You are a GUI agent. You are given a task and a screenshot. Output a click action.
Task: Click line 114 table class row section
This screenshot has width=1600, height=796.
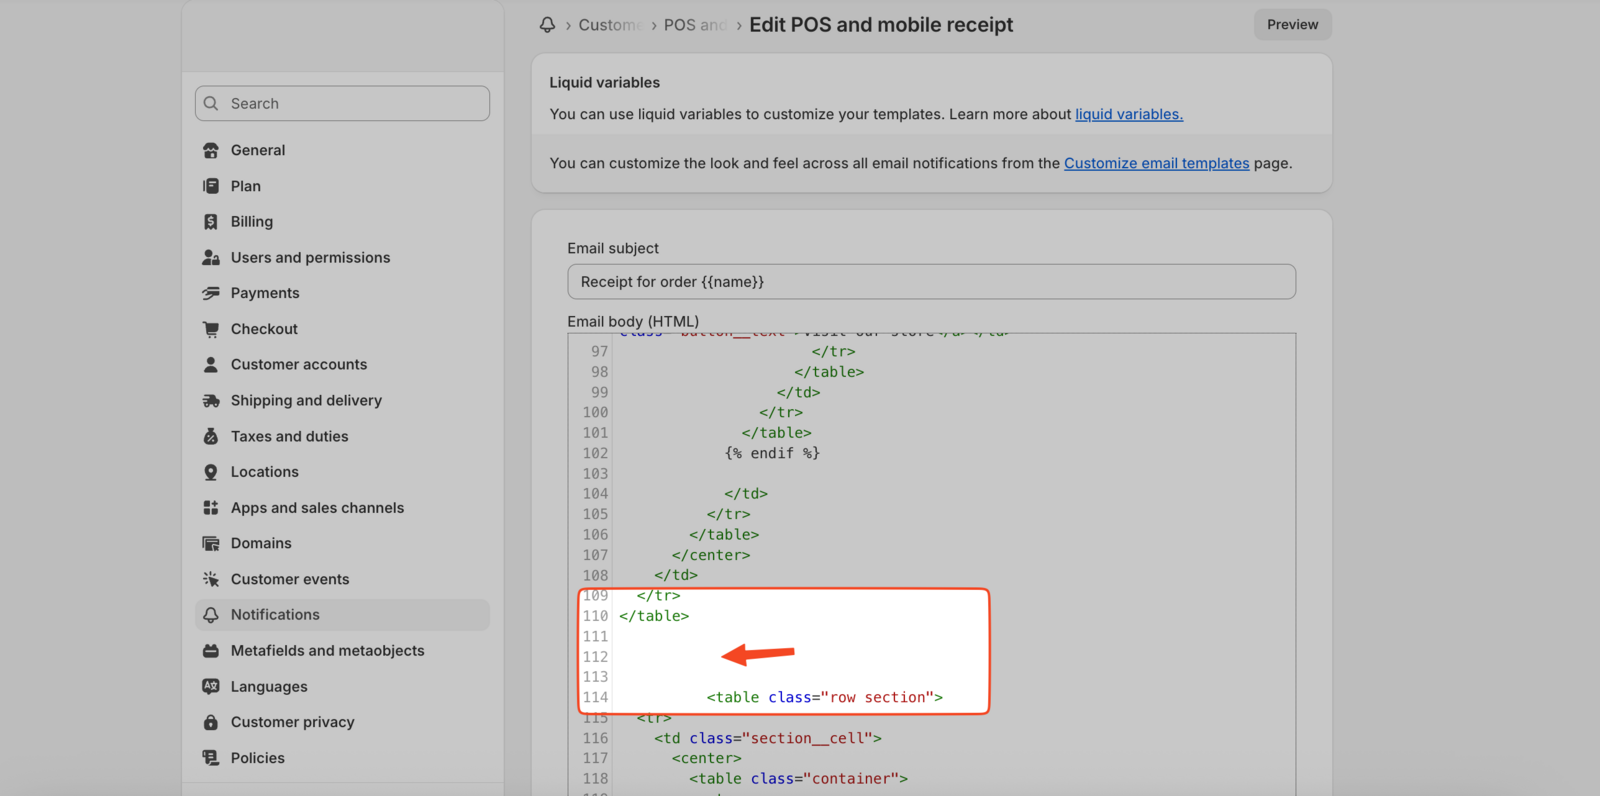[x=825, y=697]
